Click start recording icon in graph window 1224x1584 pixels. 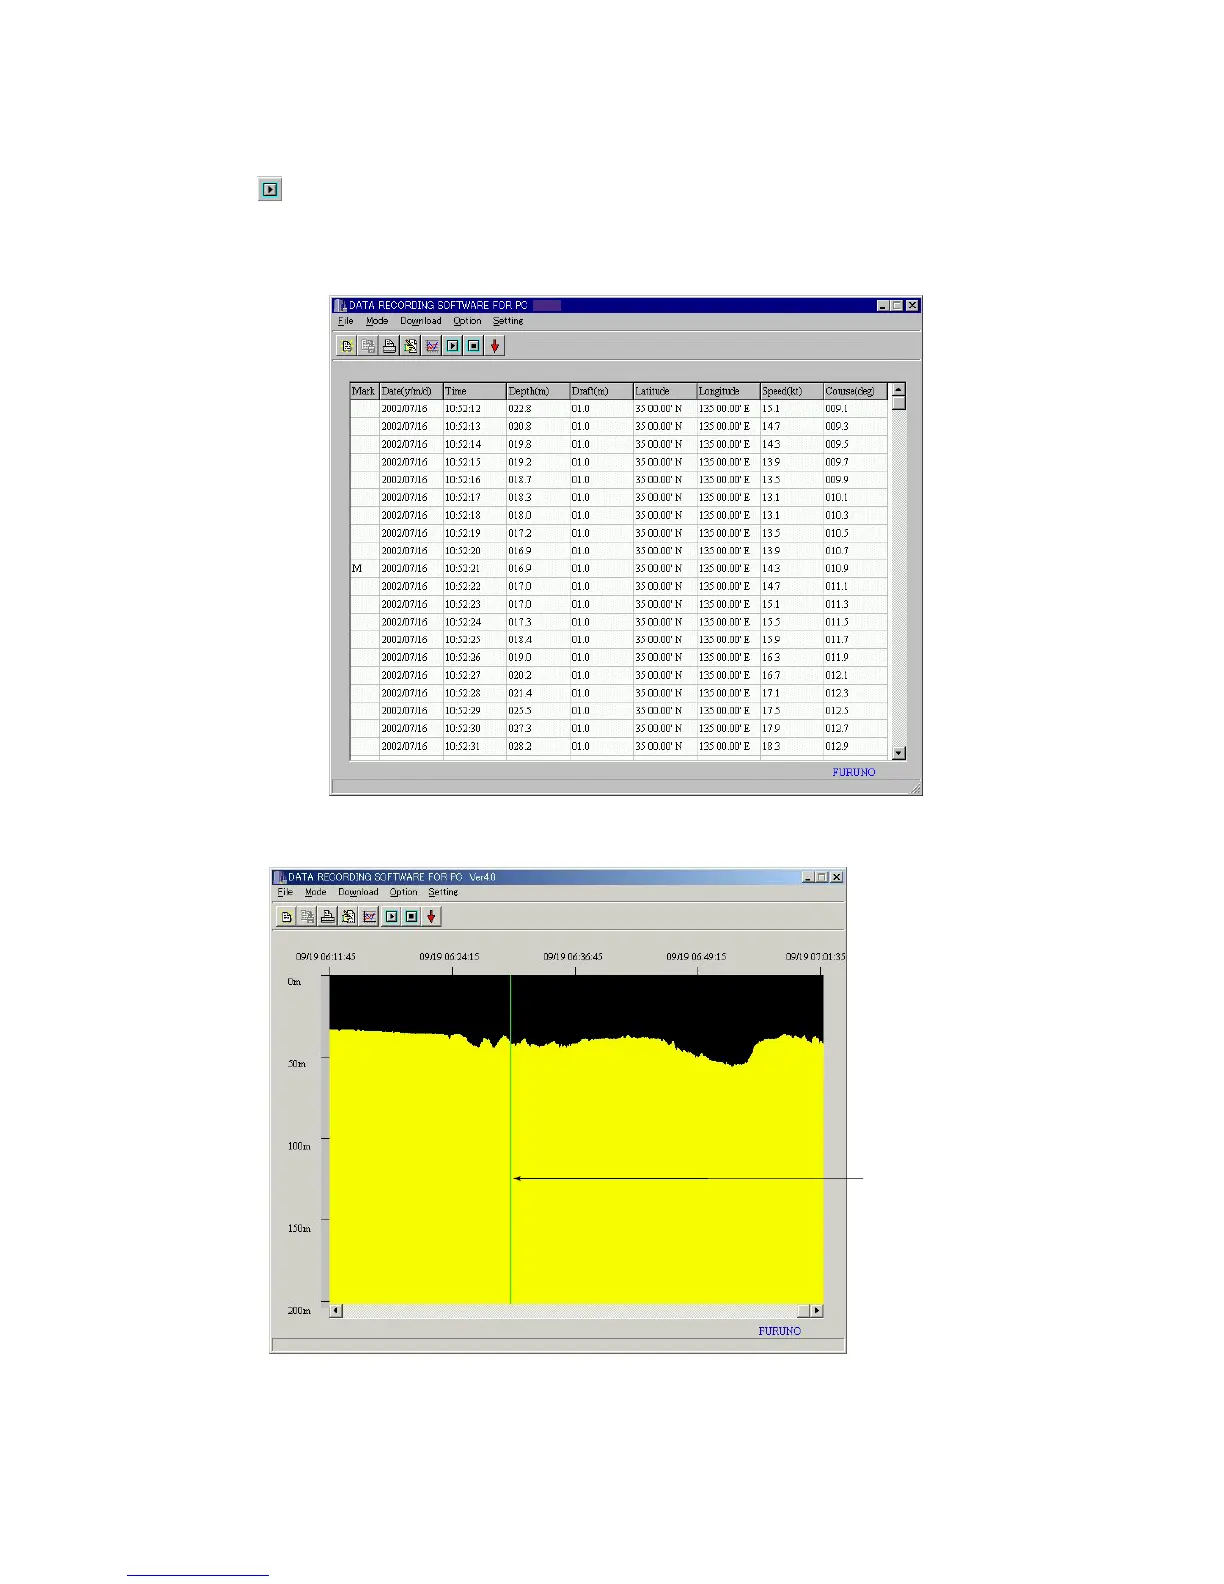[x=391, y=916]
